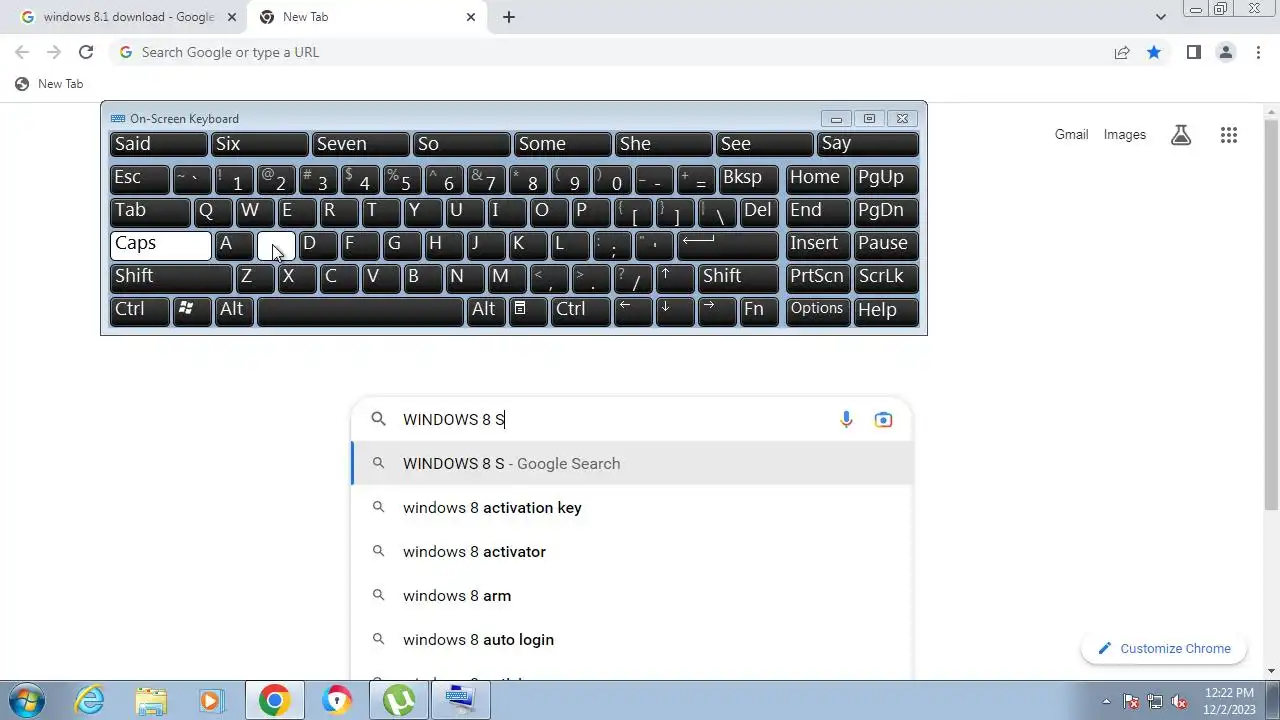Click the up arrow key on keyboard
1280x720 pixels.
[676, 277]
